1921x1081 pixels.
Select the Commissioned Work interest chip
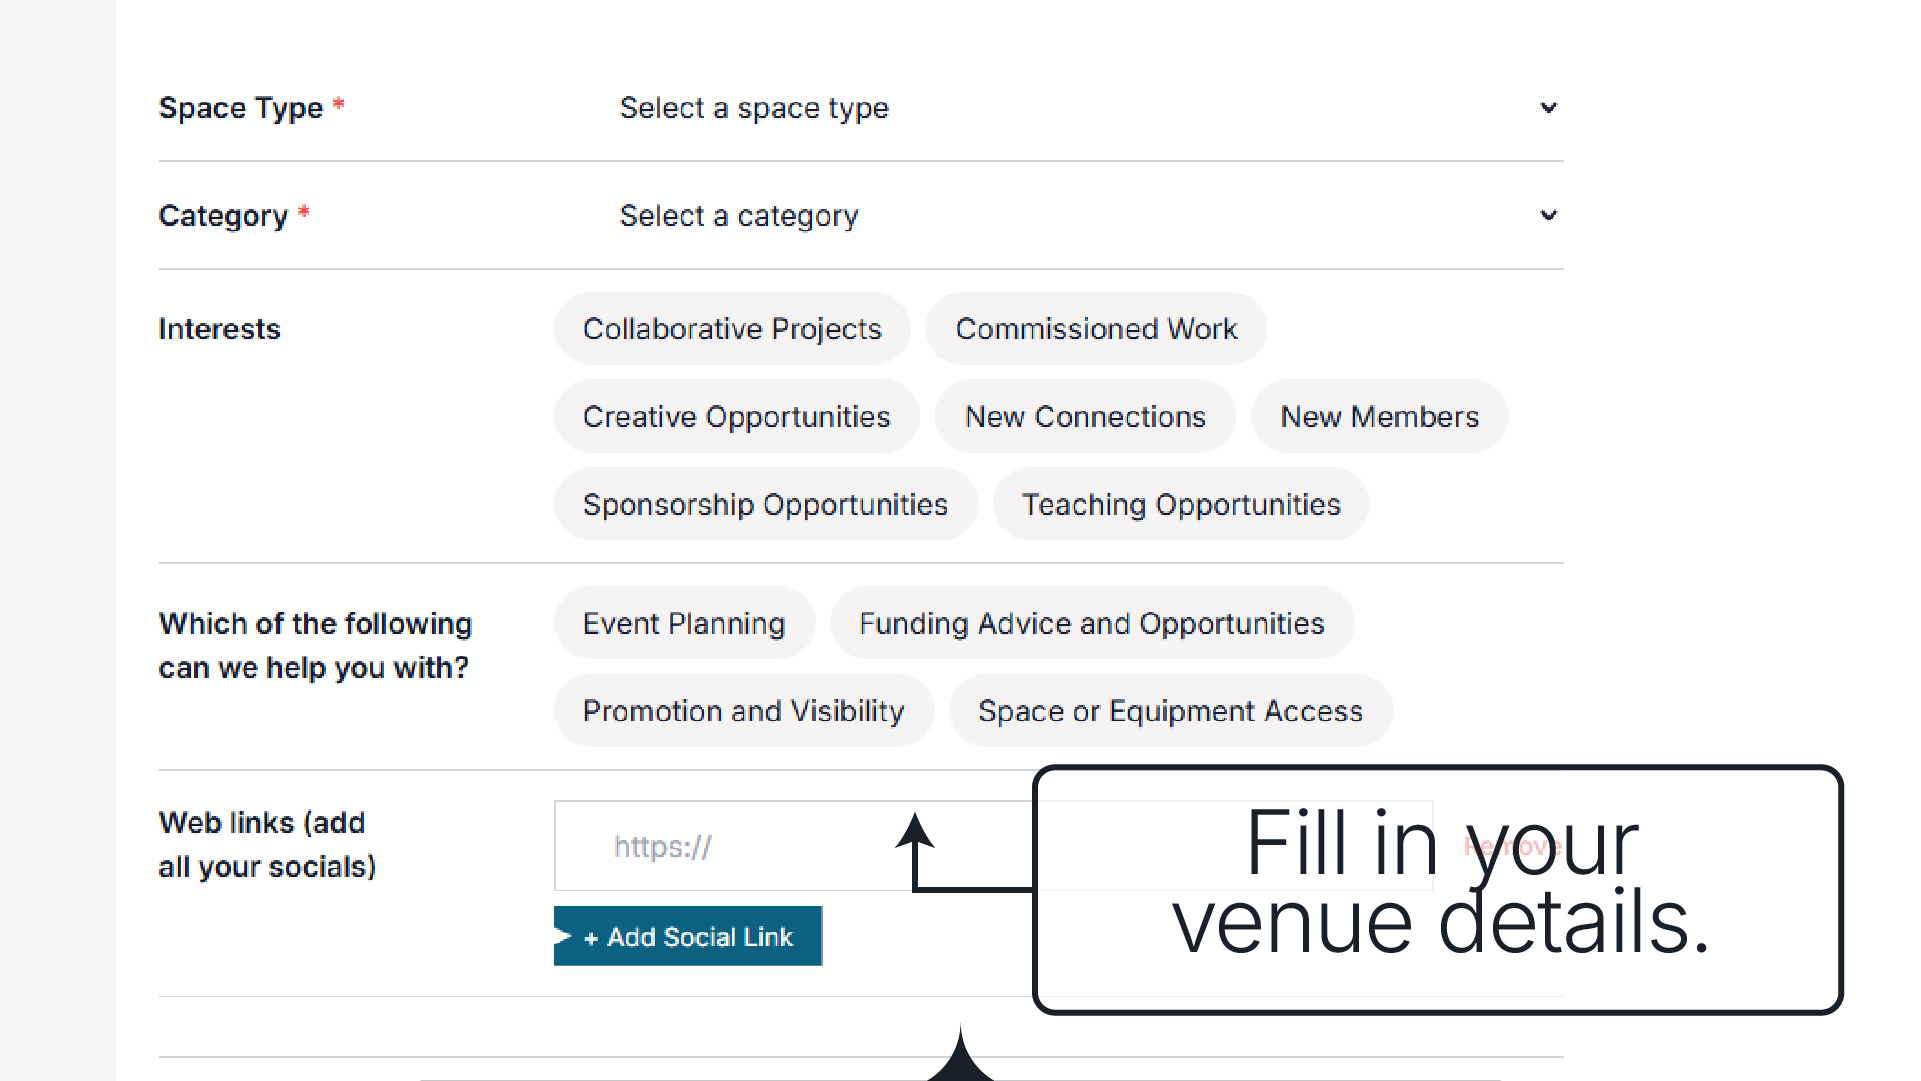click(1096, 329)
